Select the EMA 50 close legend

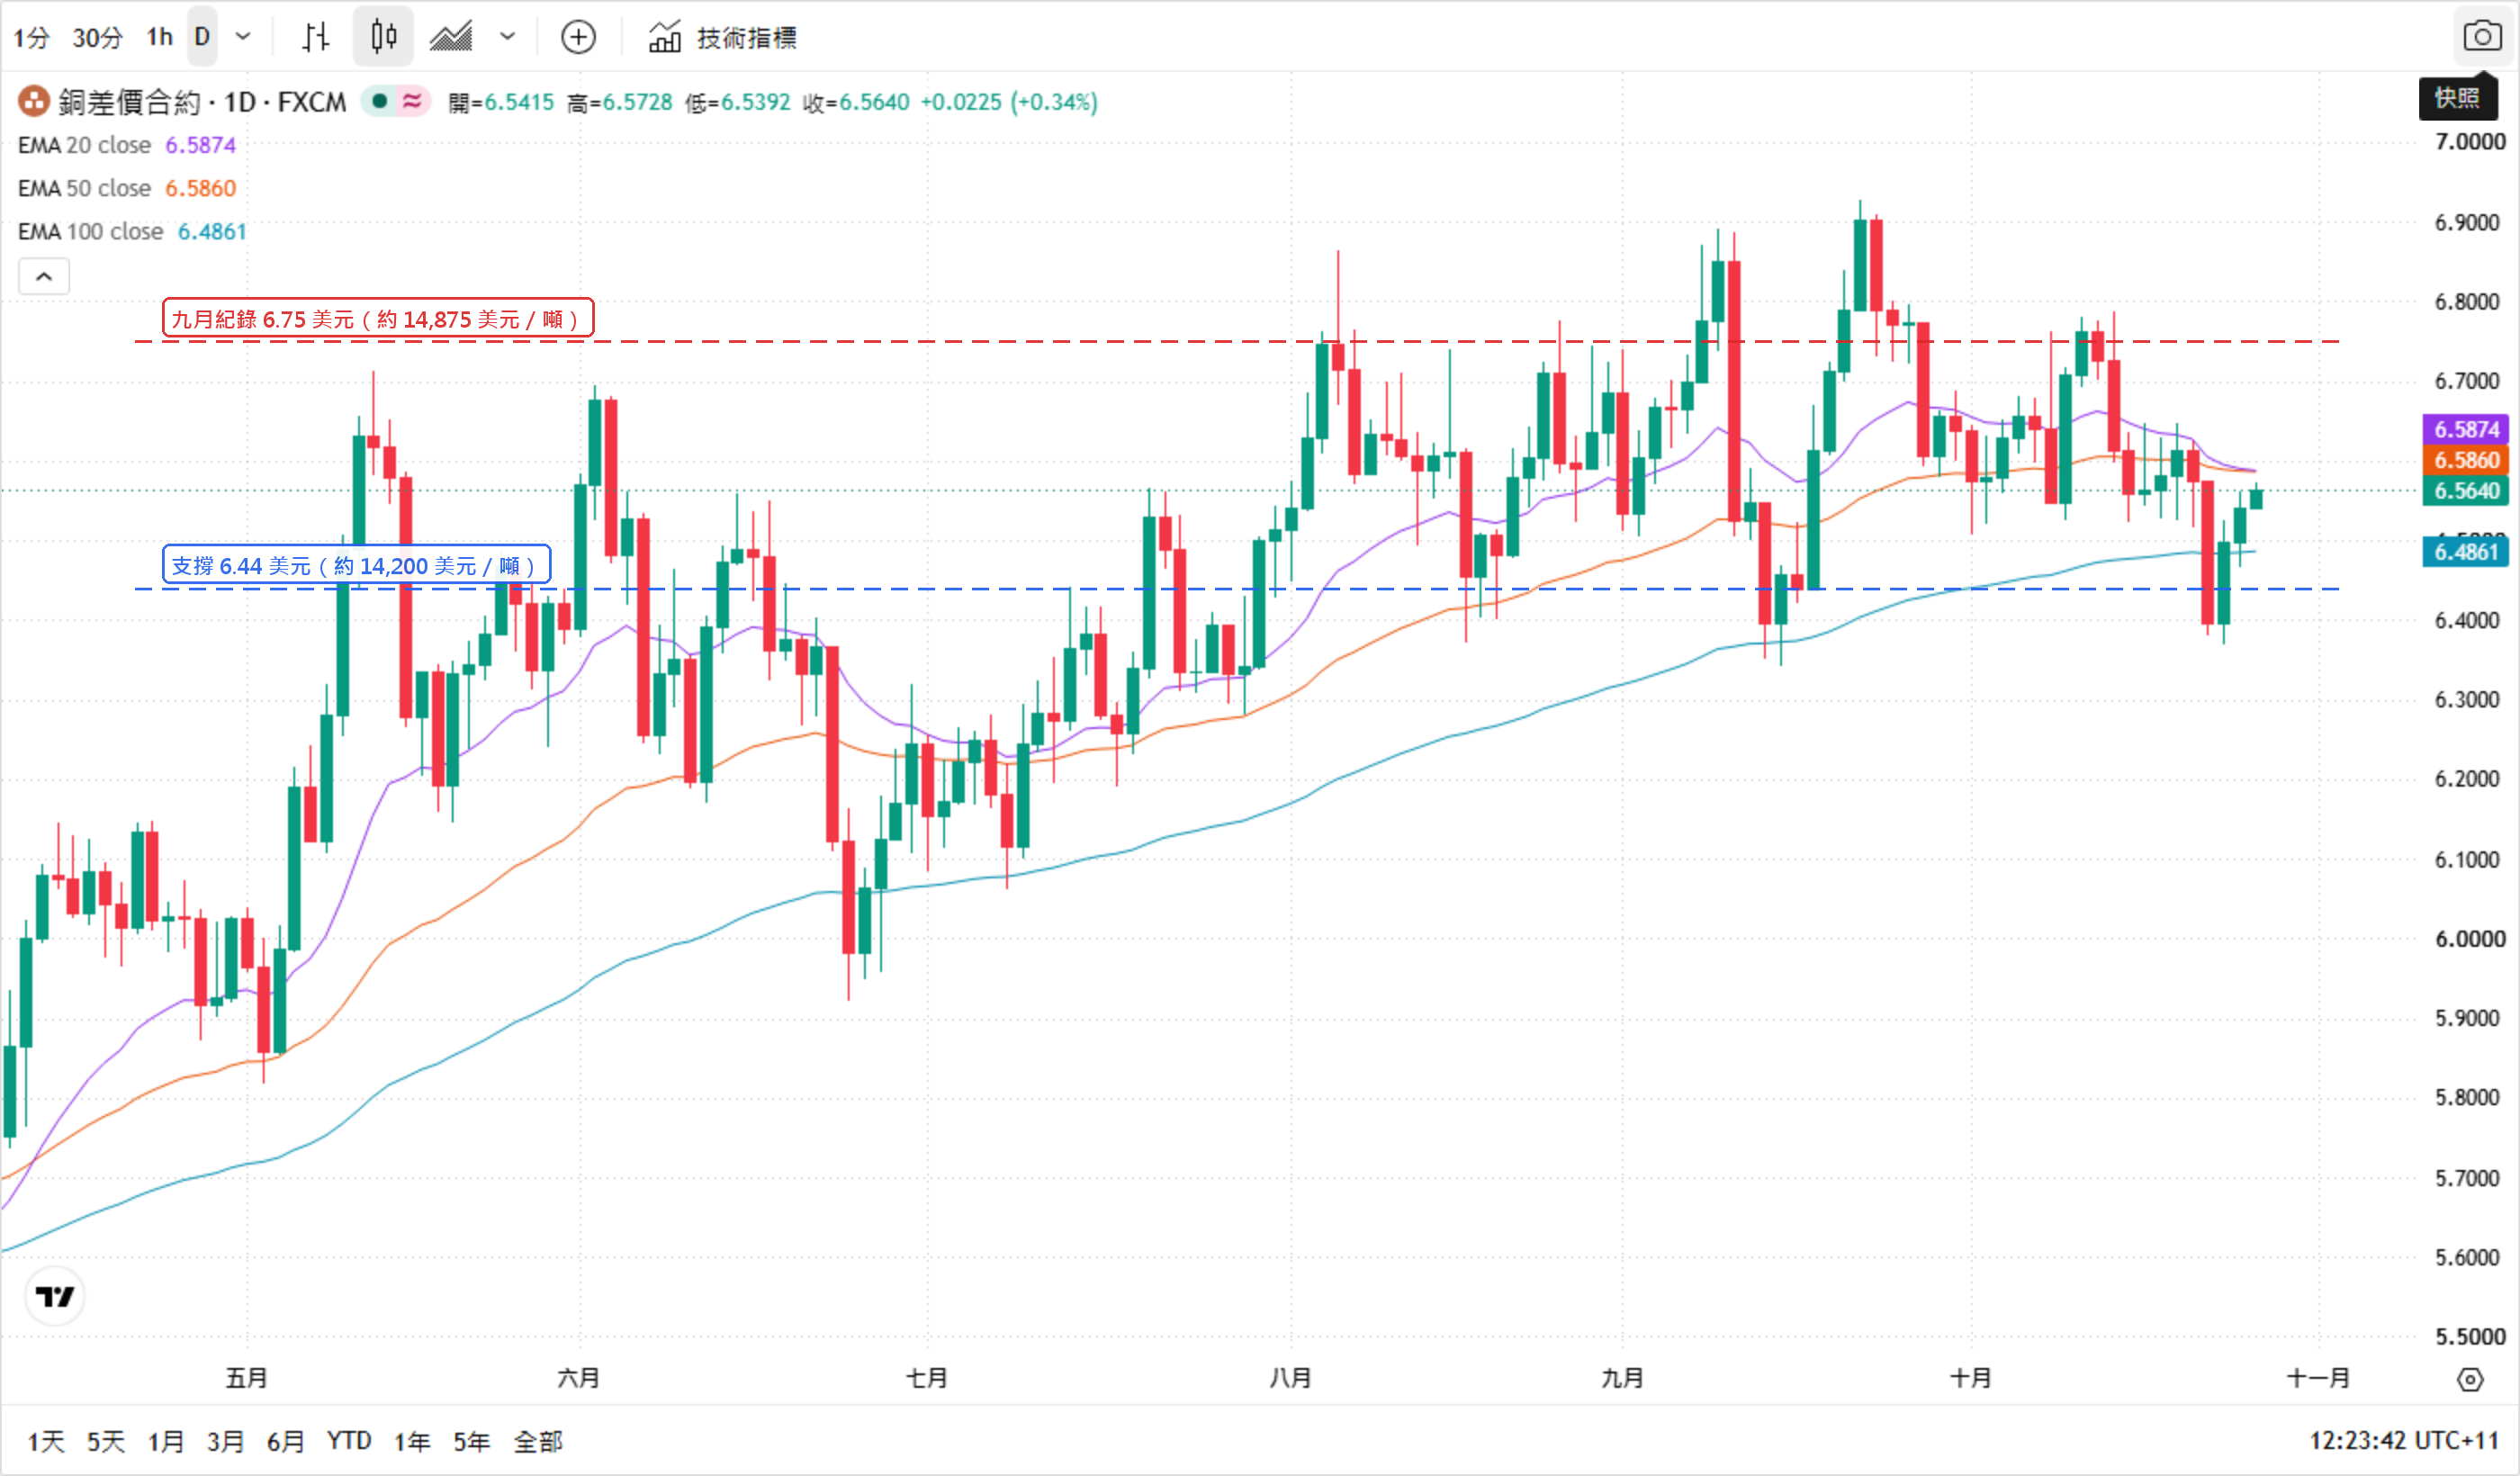127,188
